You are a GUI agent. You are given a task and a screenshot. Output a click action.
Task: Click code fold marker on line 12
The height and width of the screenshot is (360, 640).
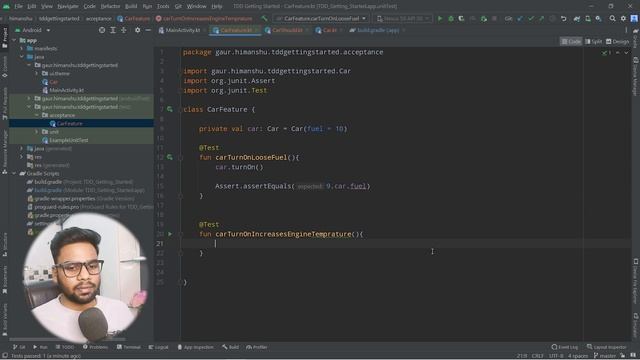(x=180, y=157)
